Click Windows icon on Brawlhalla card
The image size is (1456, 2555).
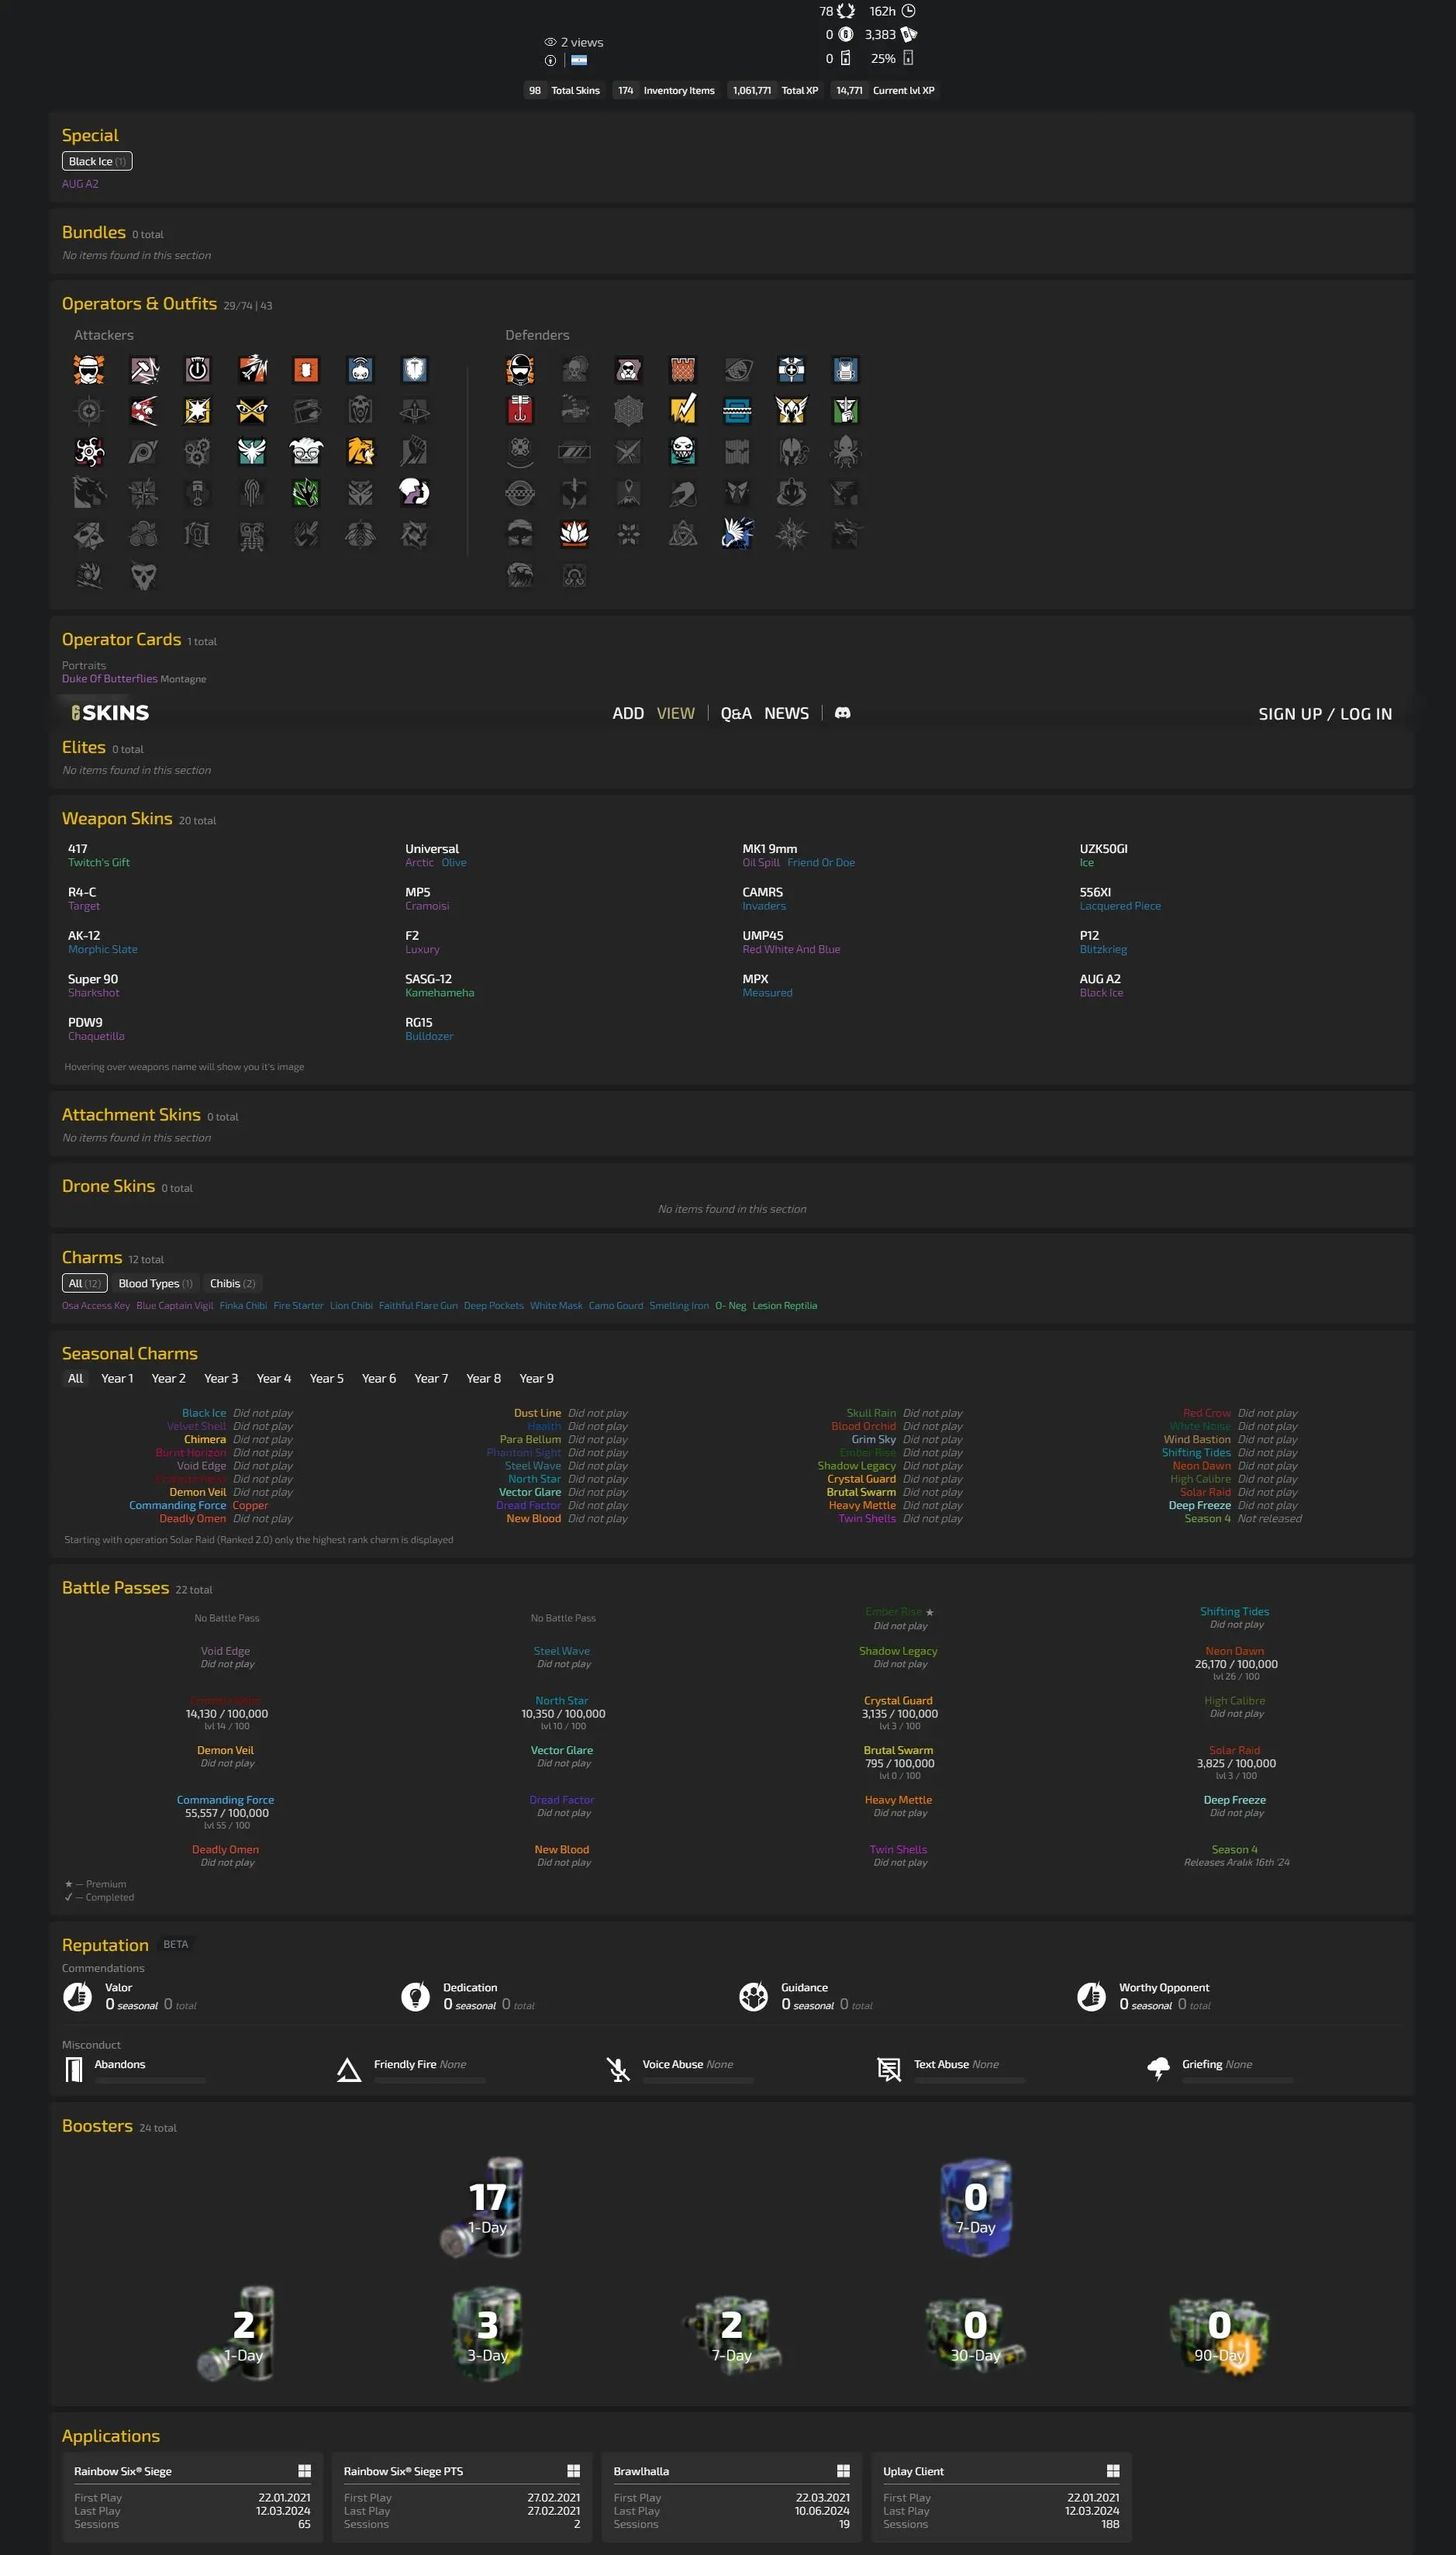tap(843, 2470)
